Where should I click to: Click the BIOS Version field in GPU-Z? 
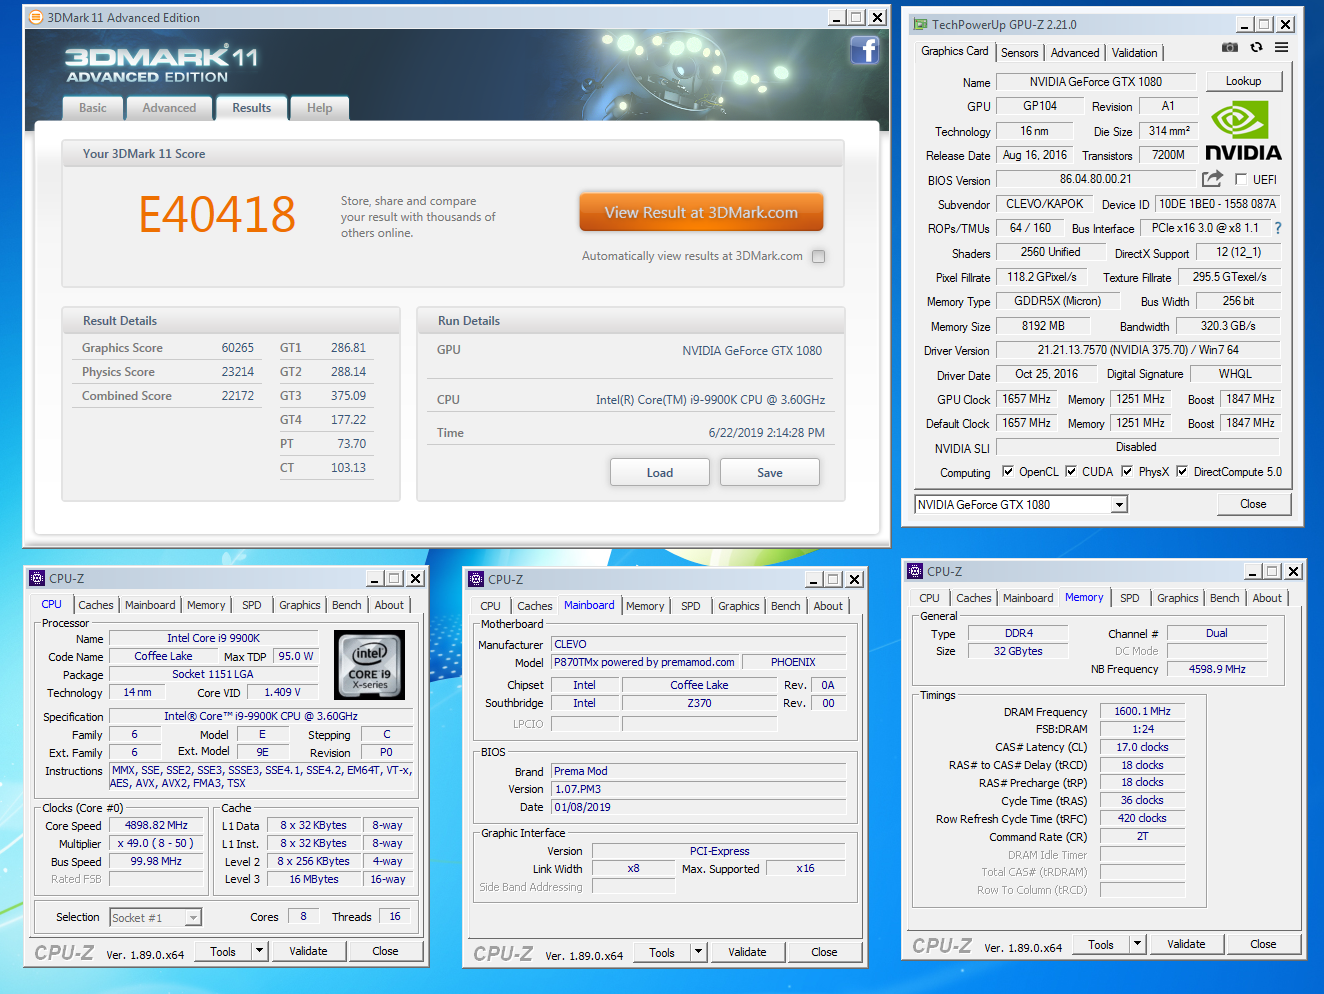point(1095,180)
